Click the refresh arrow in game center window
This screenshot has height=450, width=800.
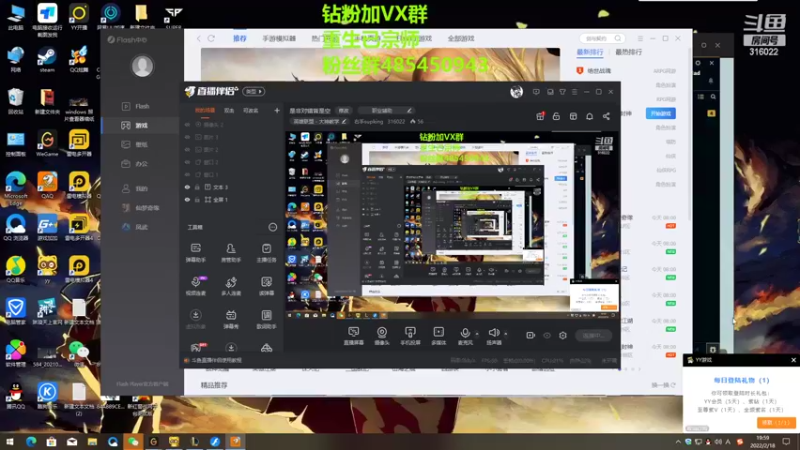click(211, 38)
